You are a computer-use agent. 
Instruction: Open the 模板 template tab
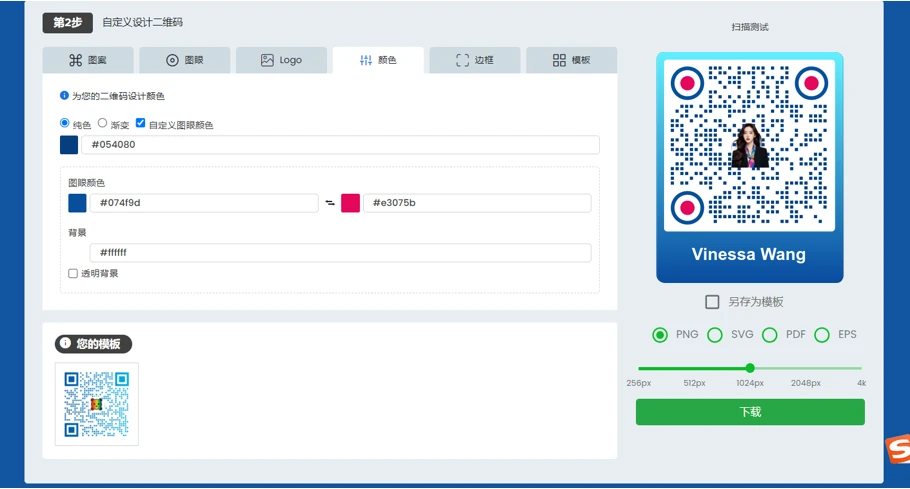(x=572, y=60)
